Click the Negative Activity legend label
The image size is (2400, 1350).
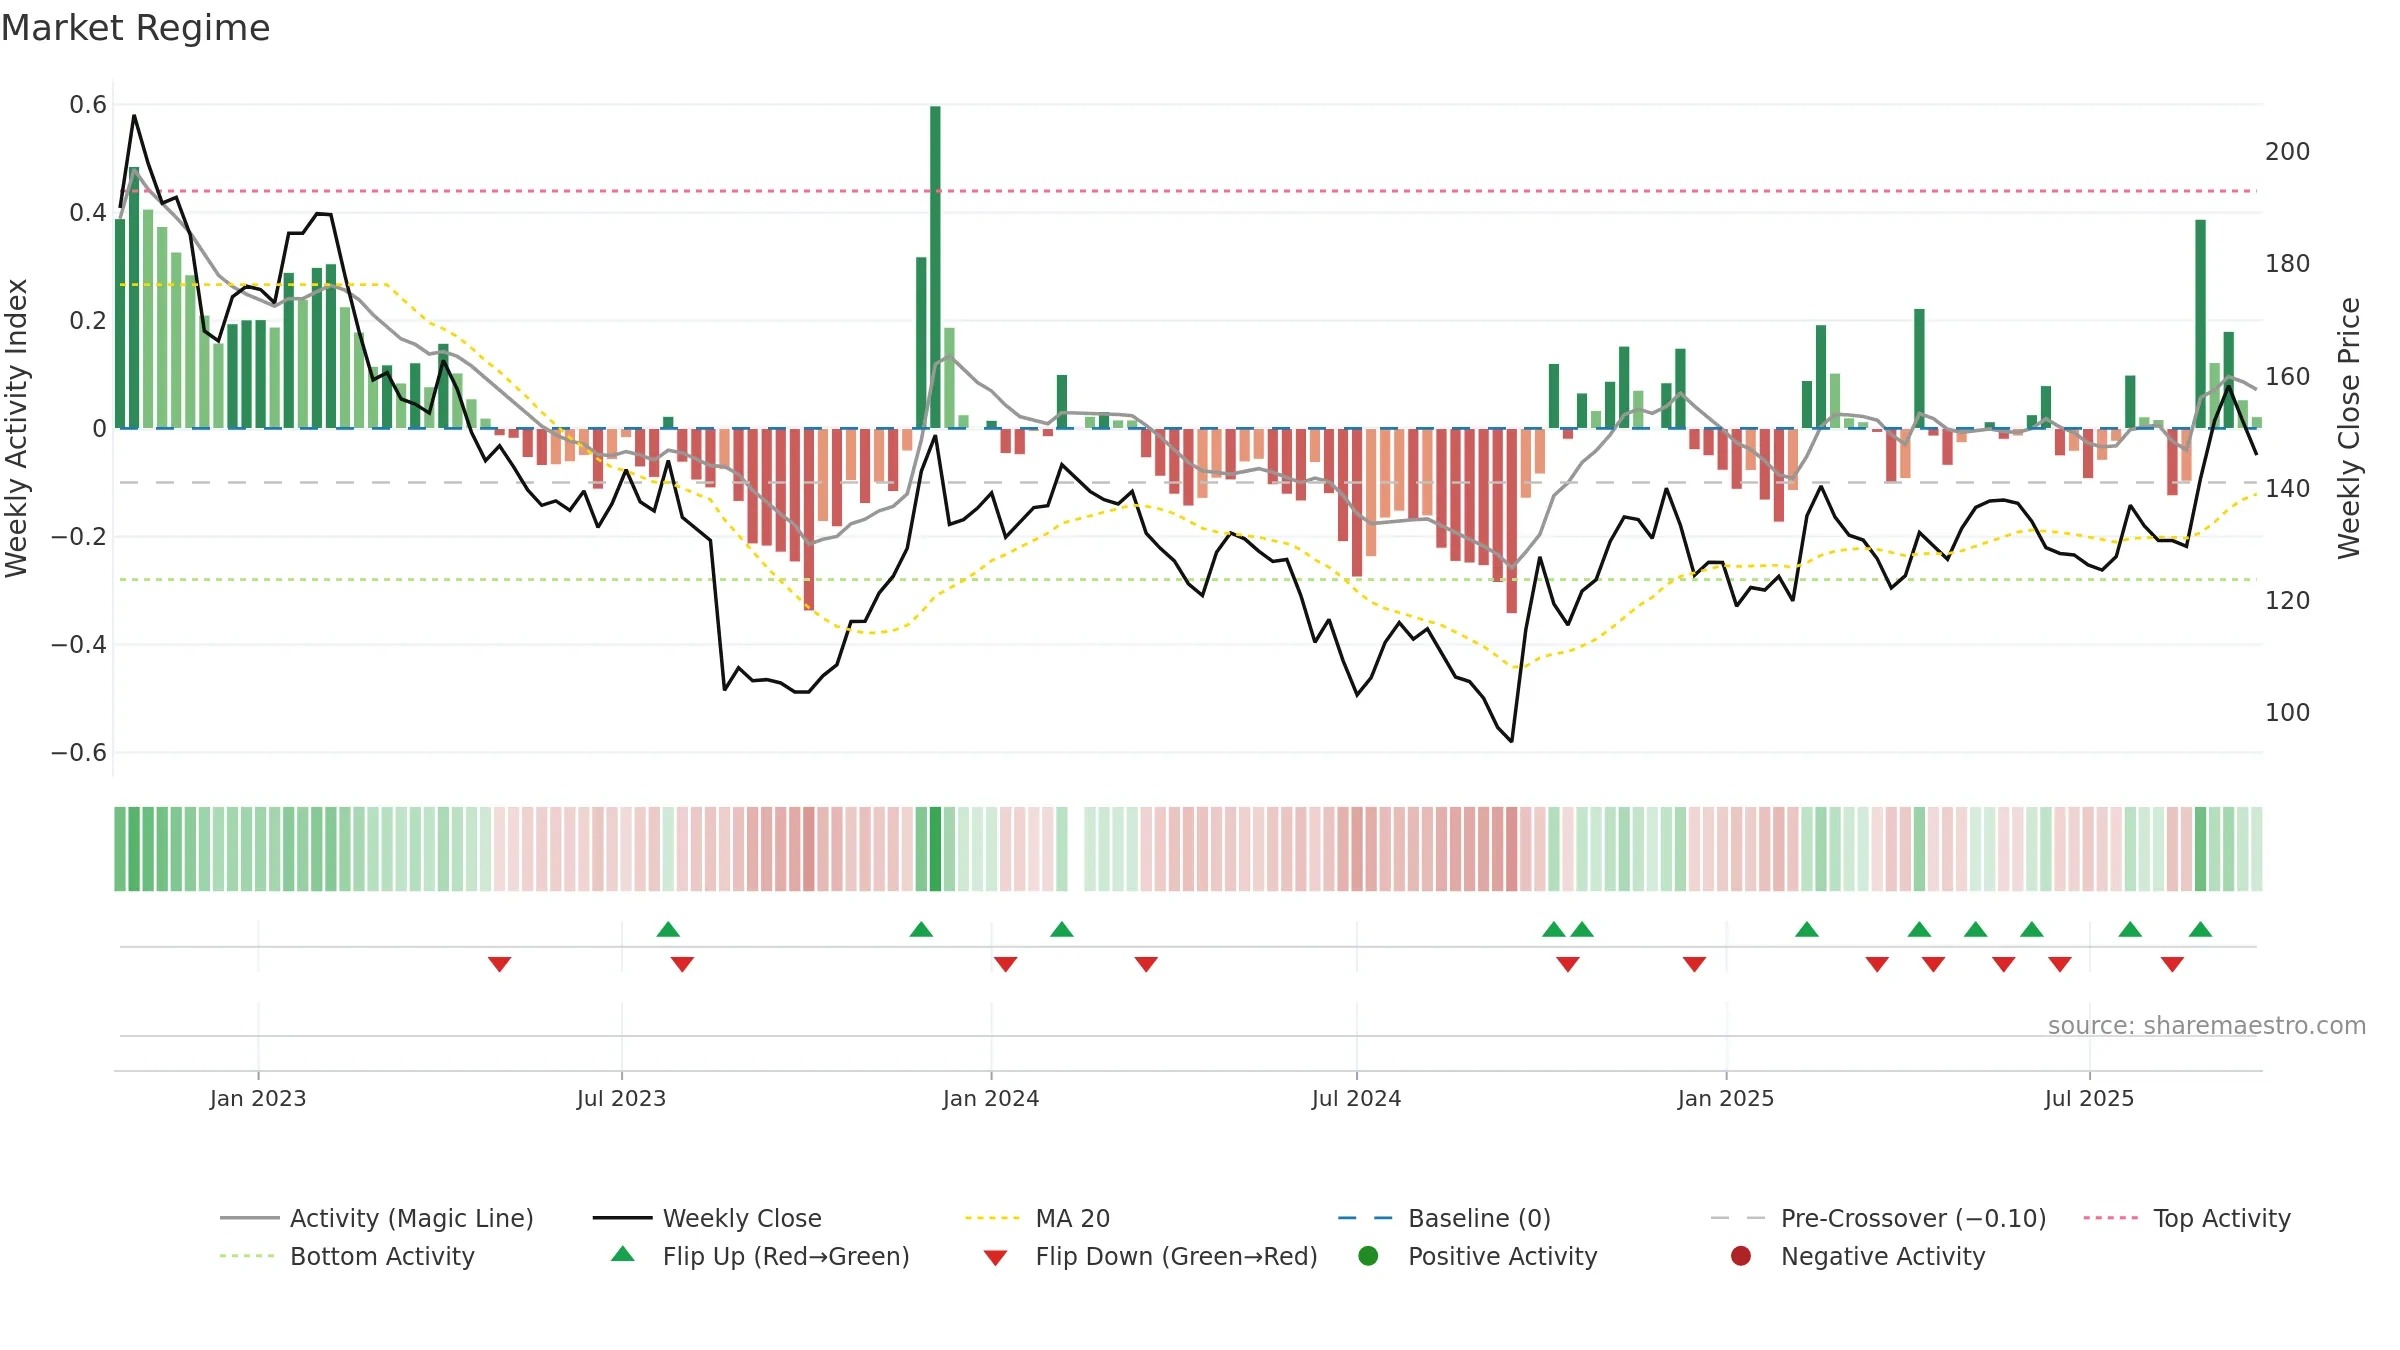click(x=1883, y=1256)
